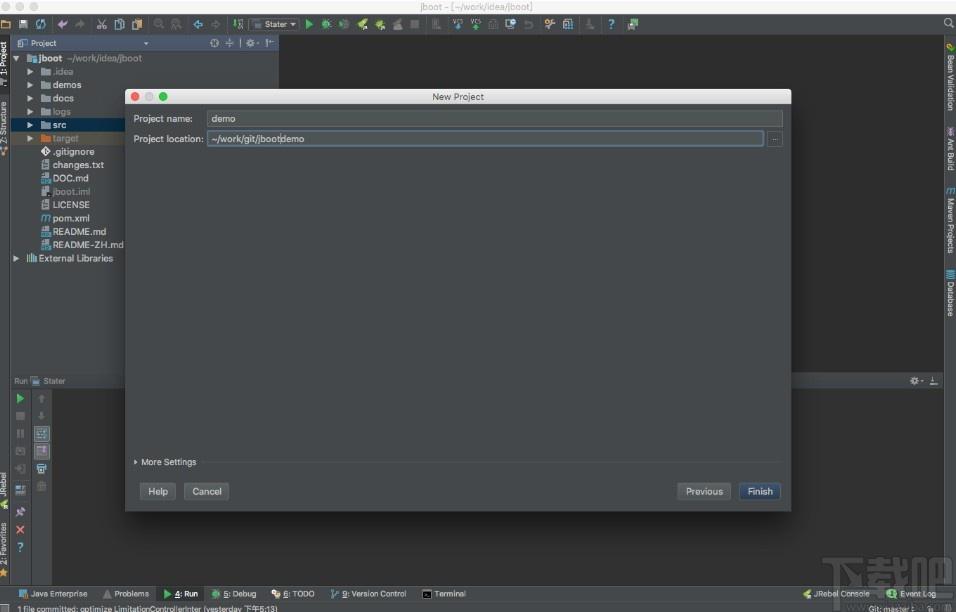Click the green Run button in toolbar
The width and height of the screenshot is (956, 612).
(309, 24)
